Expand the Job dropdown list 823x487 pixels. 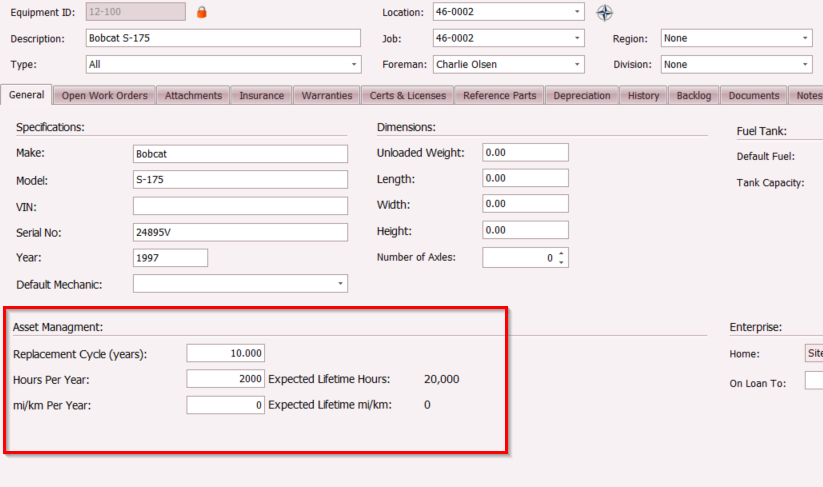pos(577,38)
